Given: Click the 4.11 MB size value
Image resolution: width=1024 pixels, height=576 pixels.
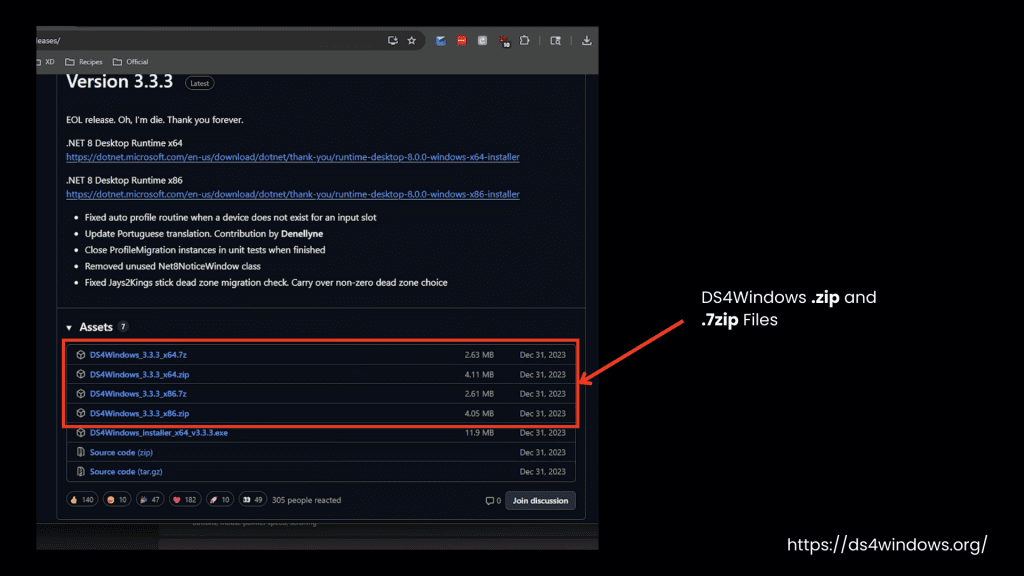Looking at the screenshot, I should point(479,375).
